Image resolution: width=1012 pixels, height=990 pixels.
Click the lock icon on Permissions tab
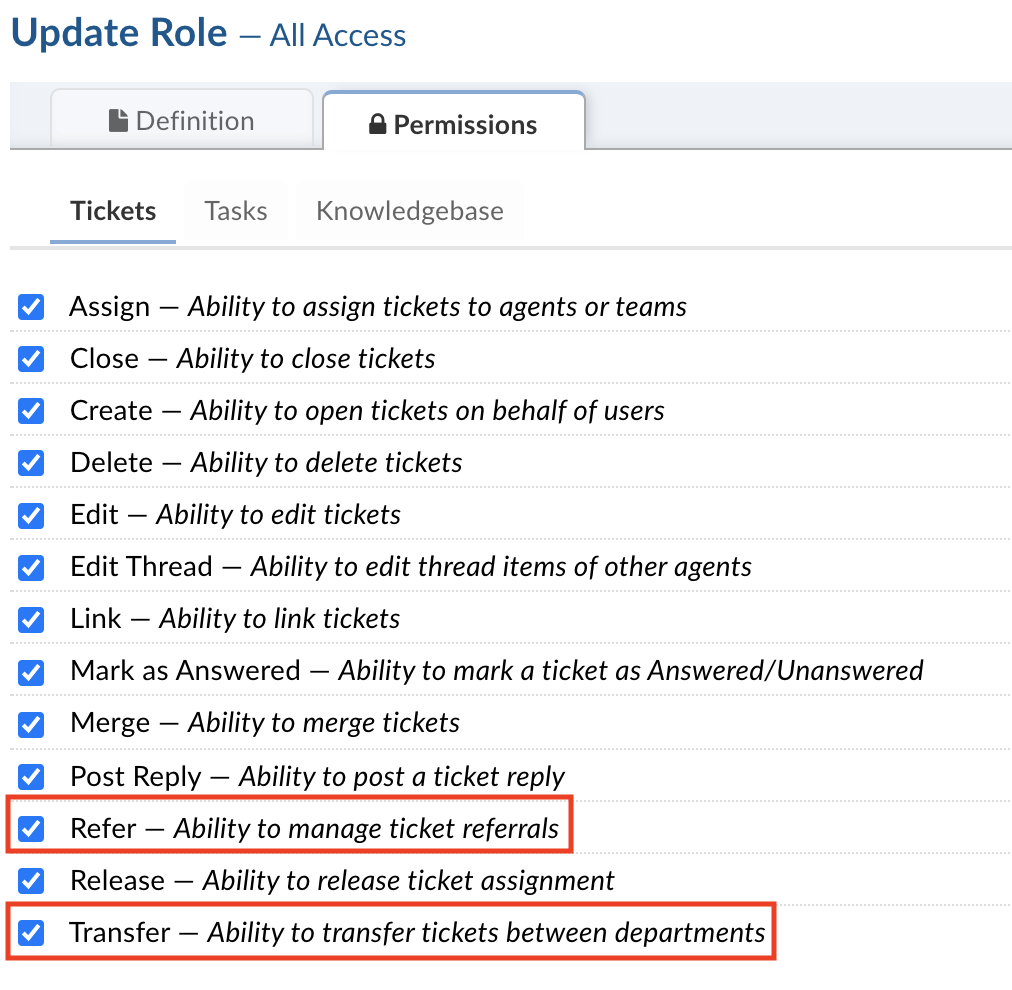click(x=378, y=125)
